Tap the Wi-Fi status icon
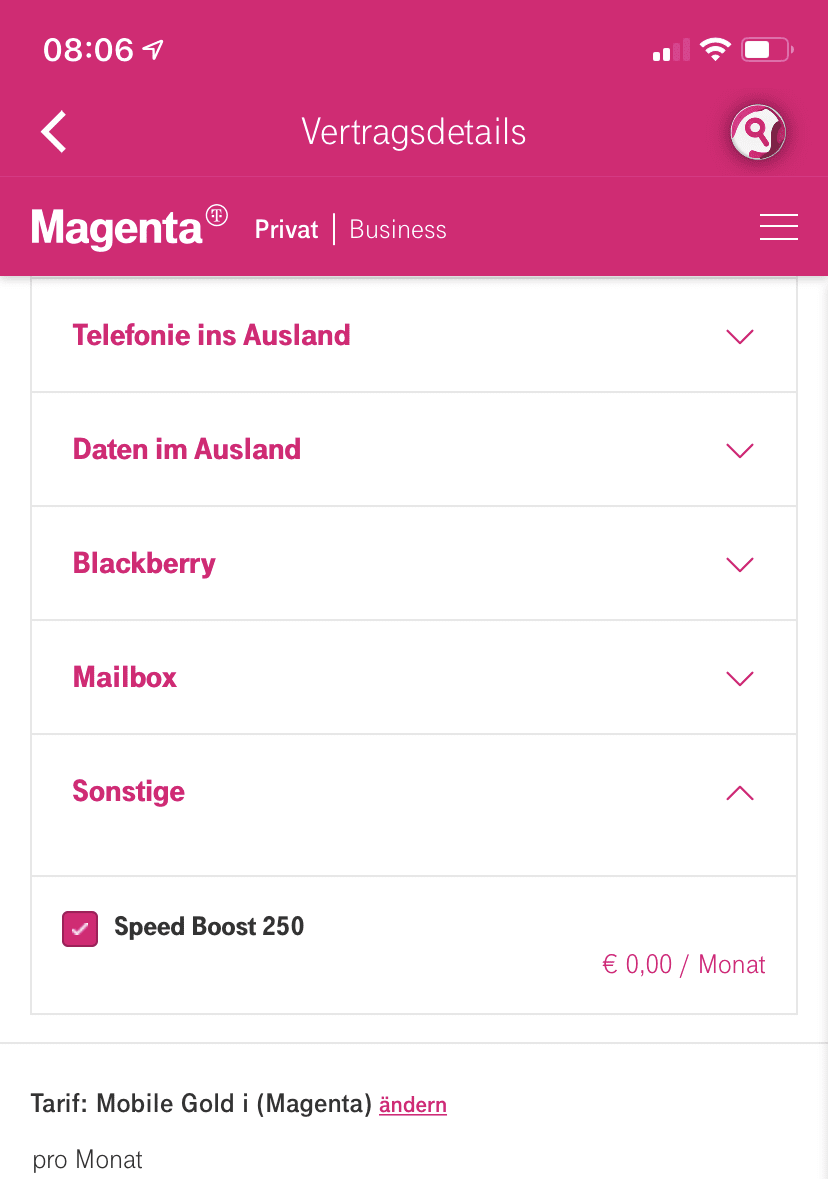 (x=715, y=50)
